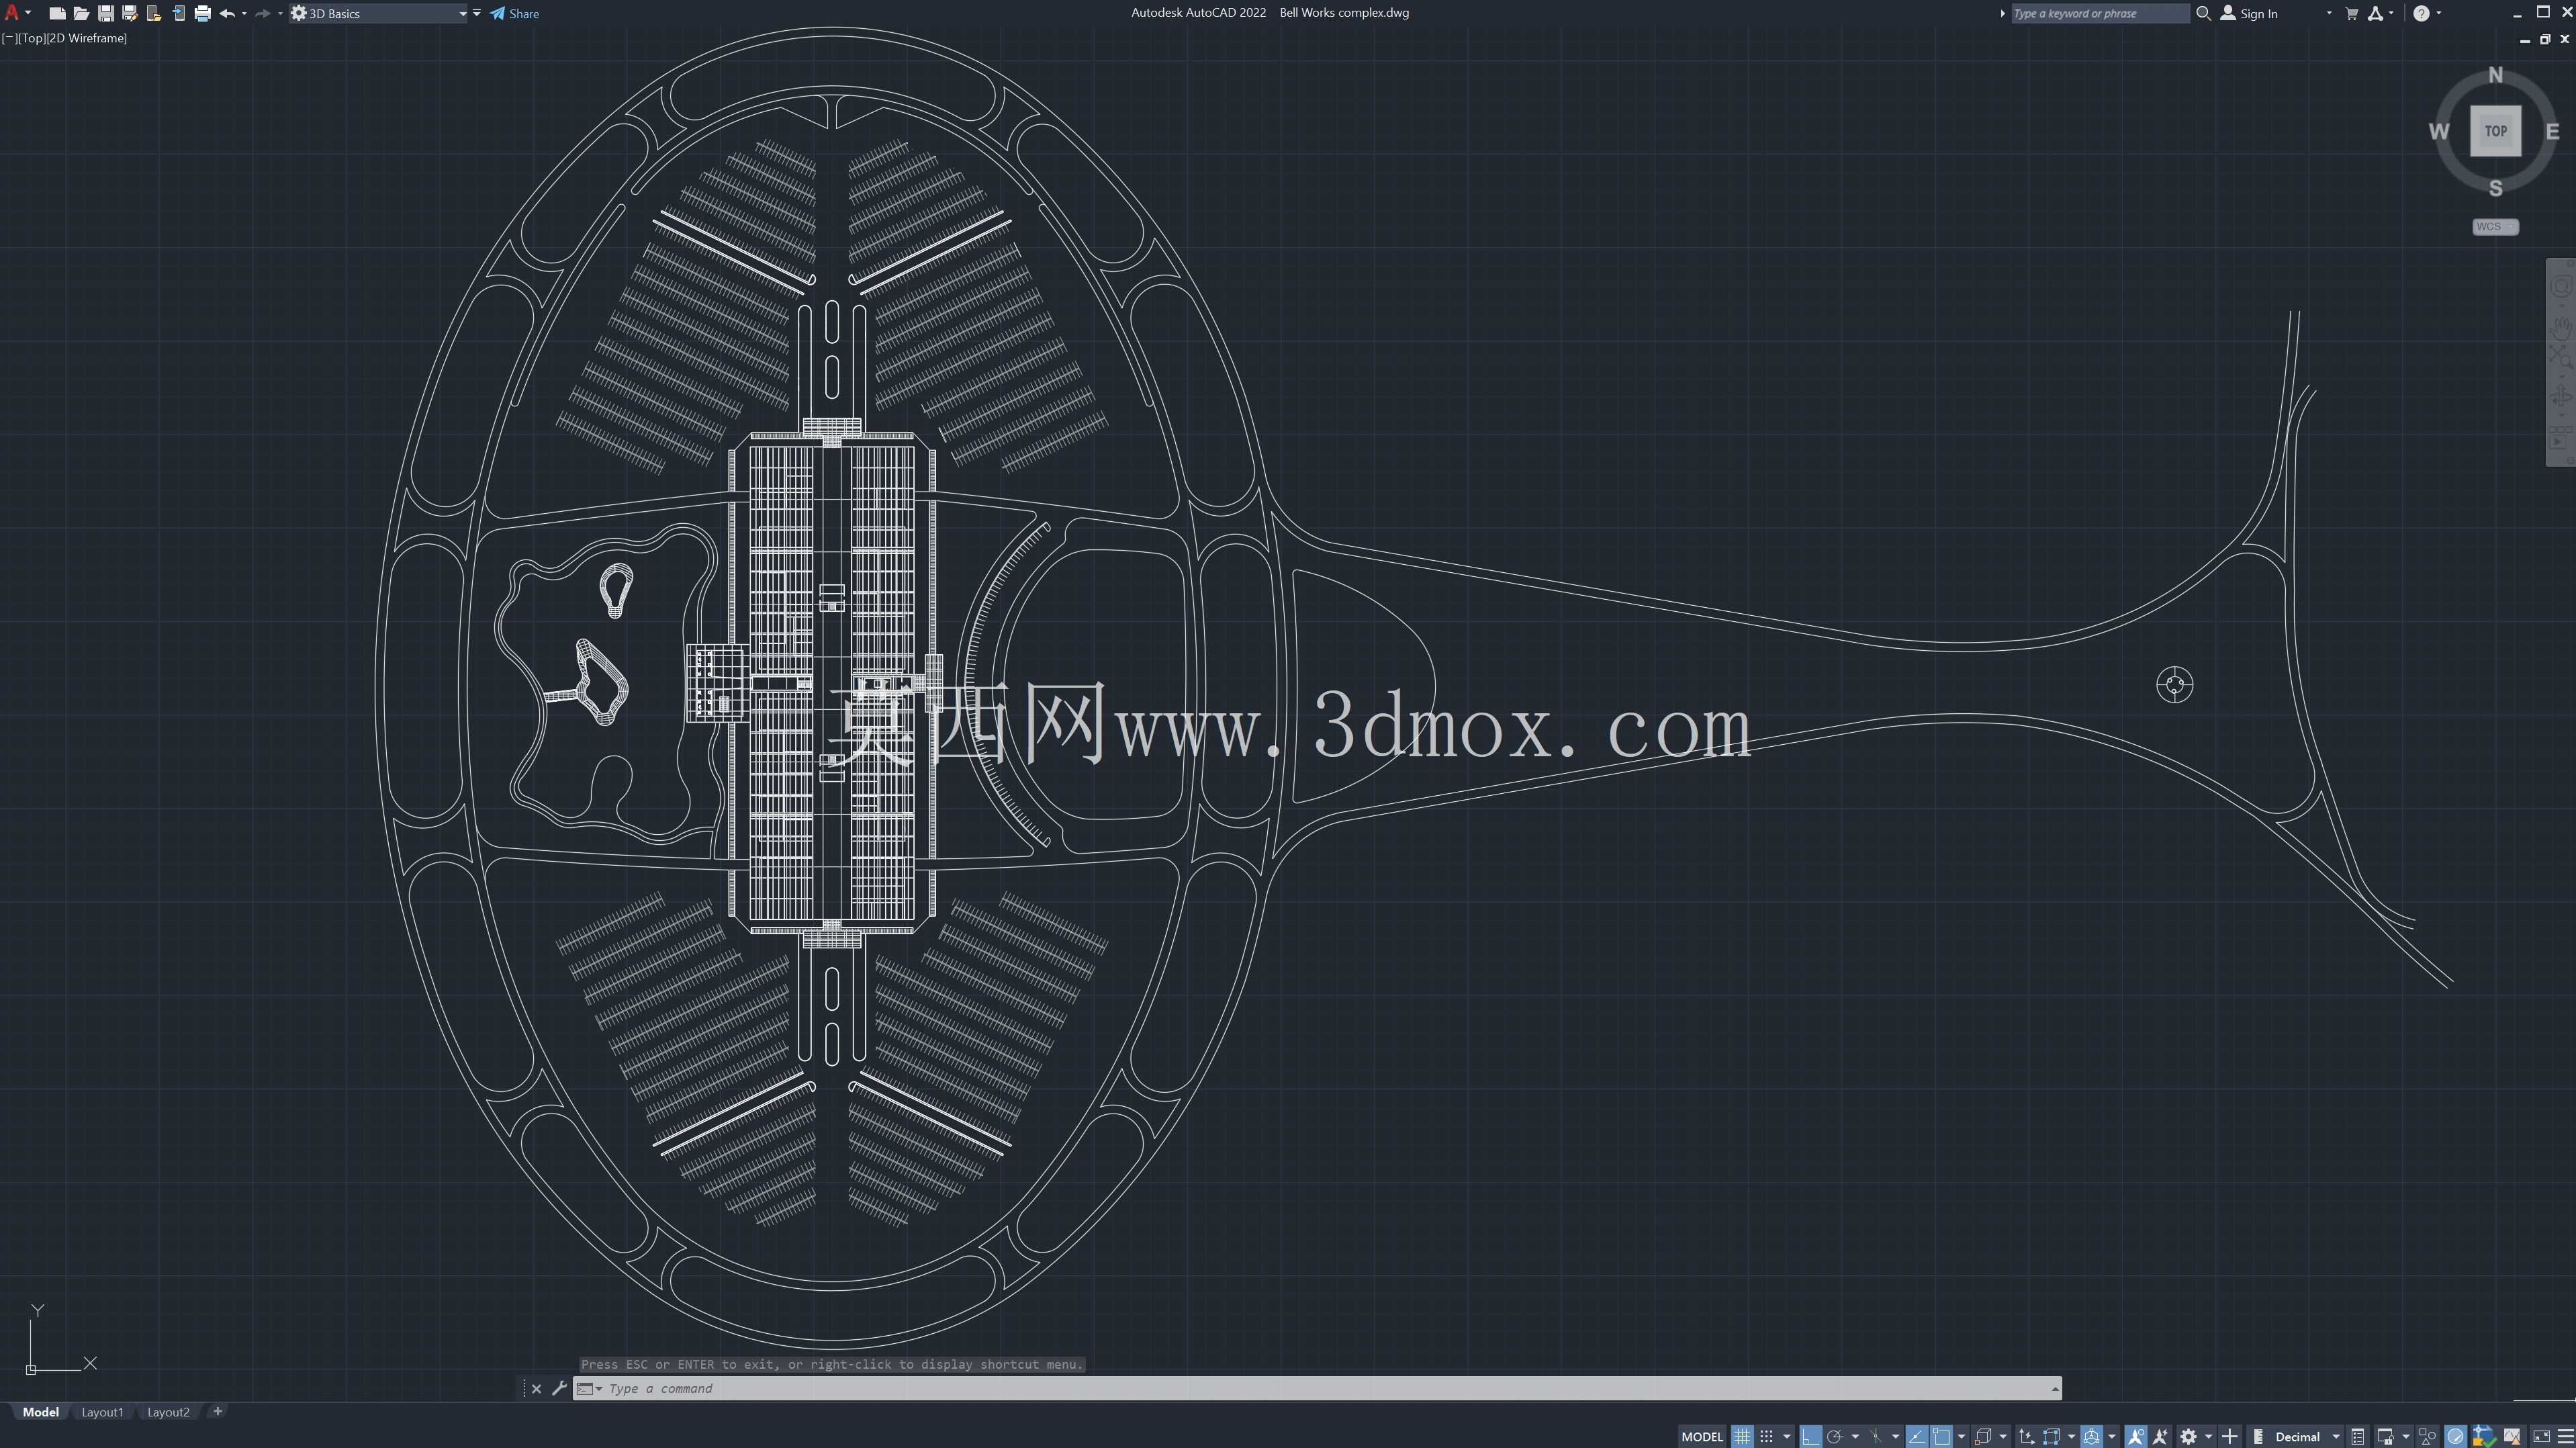Open Quick Properties in status bar
2576x1448 pixels.
point(2357,1437)
